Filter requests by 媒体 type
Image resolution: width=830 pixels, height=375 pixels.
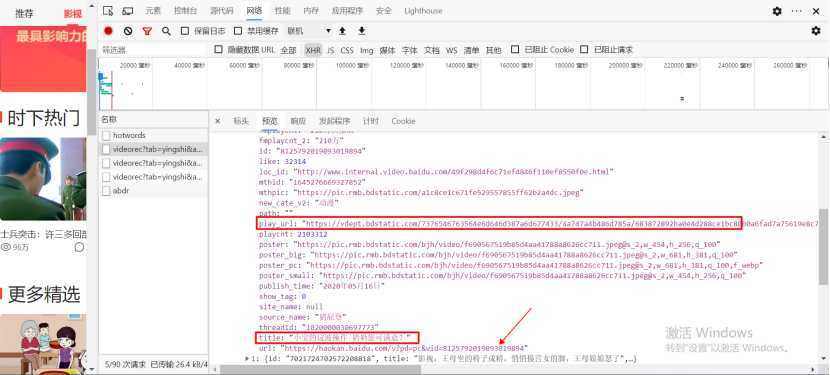coord(387,50)
